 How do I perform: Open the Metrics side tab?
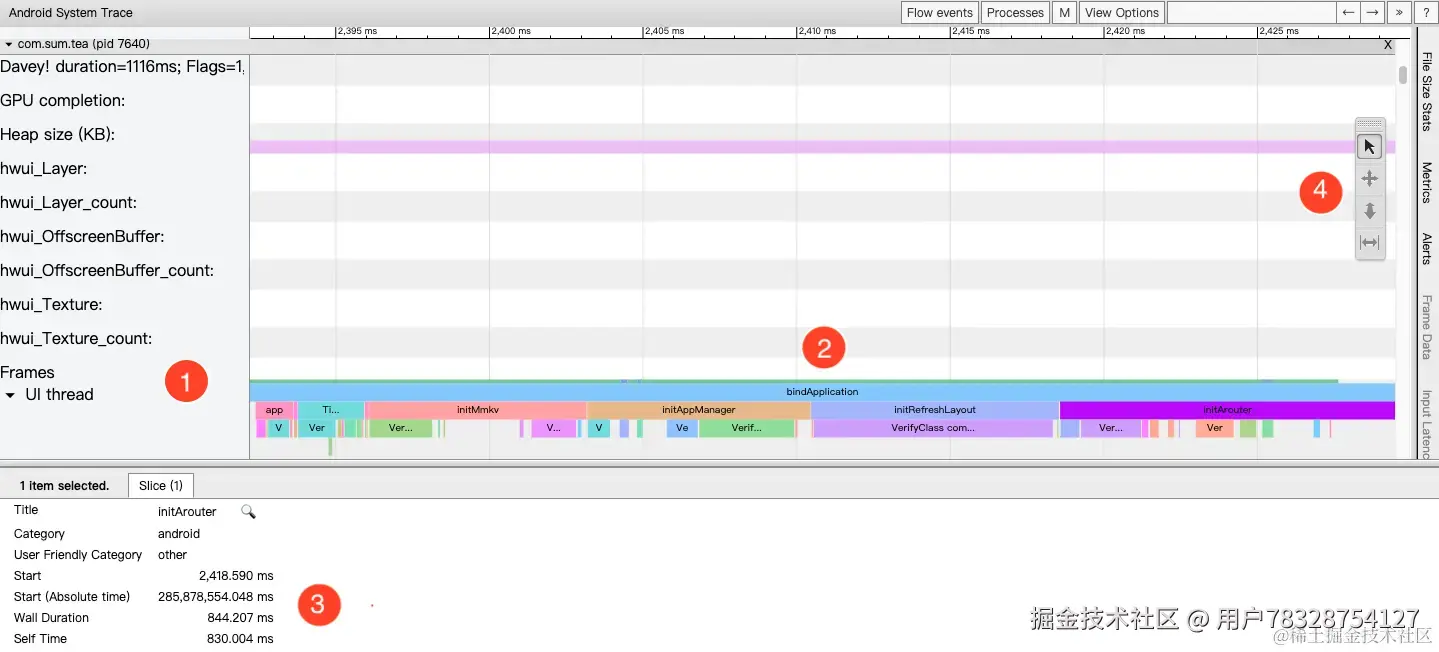1427,182
